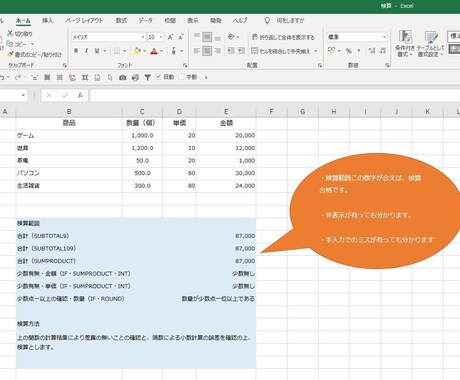460x380 pixels.
Task: Toggle italic formatting
Action: tap(86, 51)
